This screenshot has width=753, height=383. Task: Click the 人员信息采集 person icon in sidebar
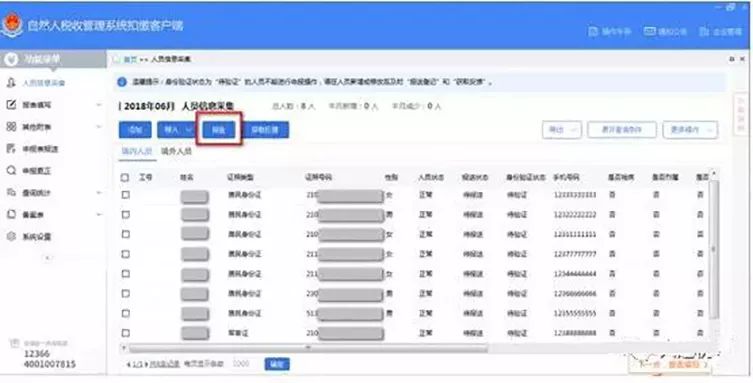[11, 83]
